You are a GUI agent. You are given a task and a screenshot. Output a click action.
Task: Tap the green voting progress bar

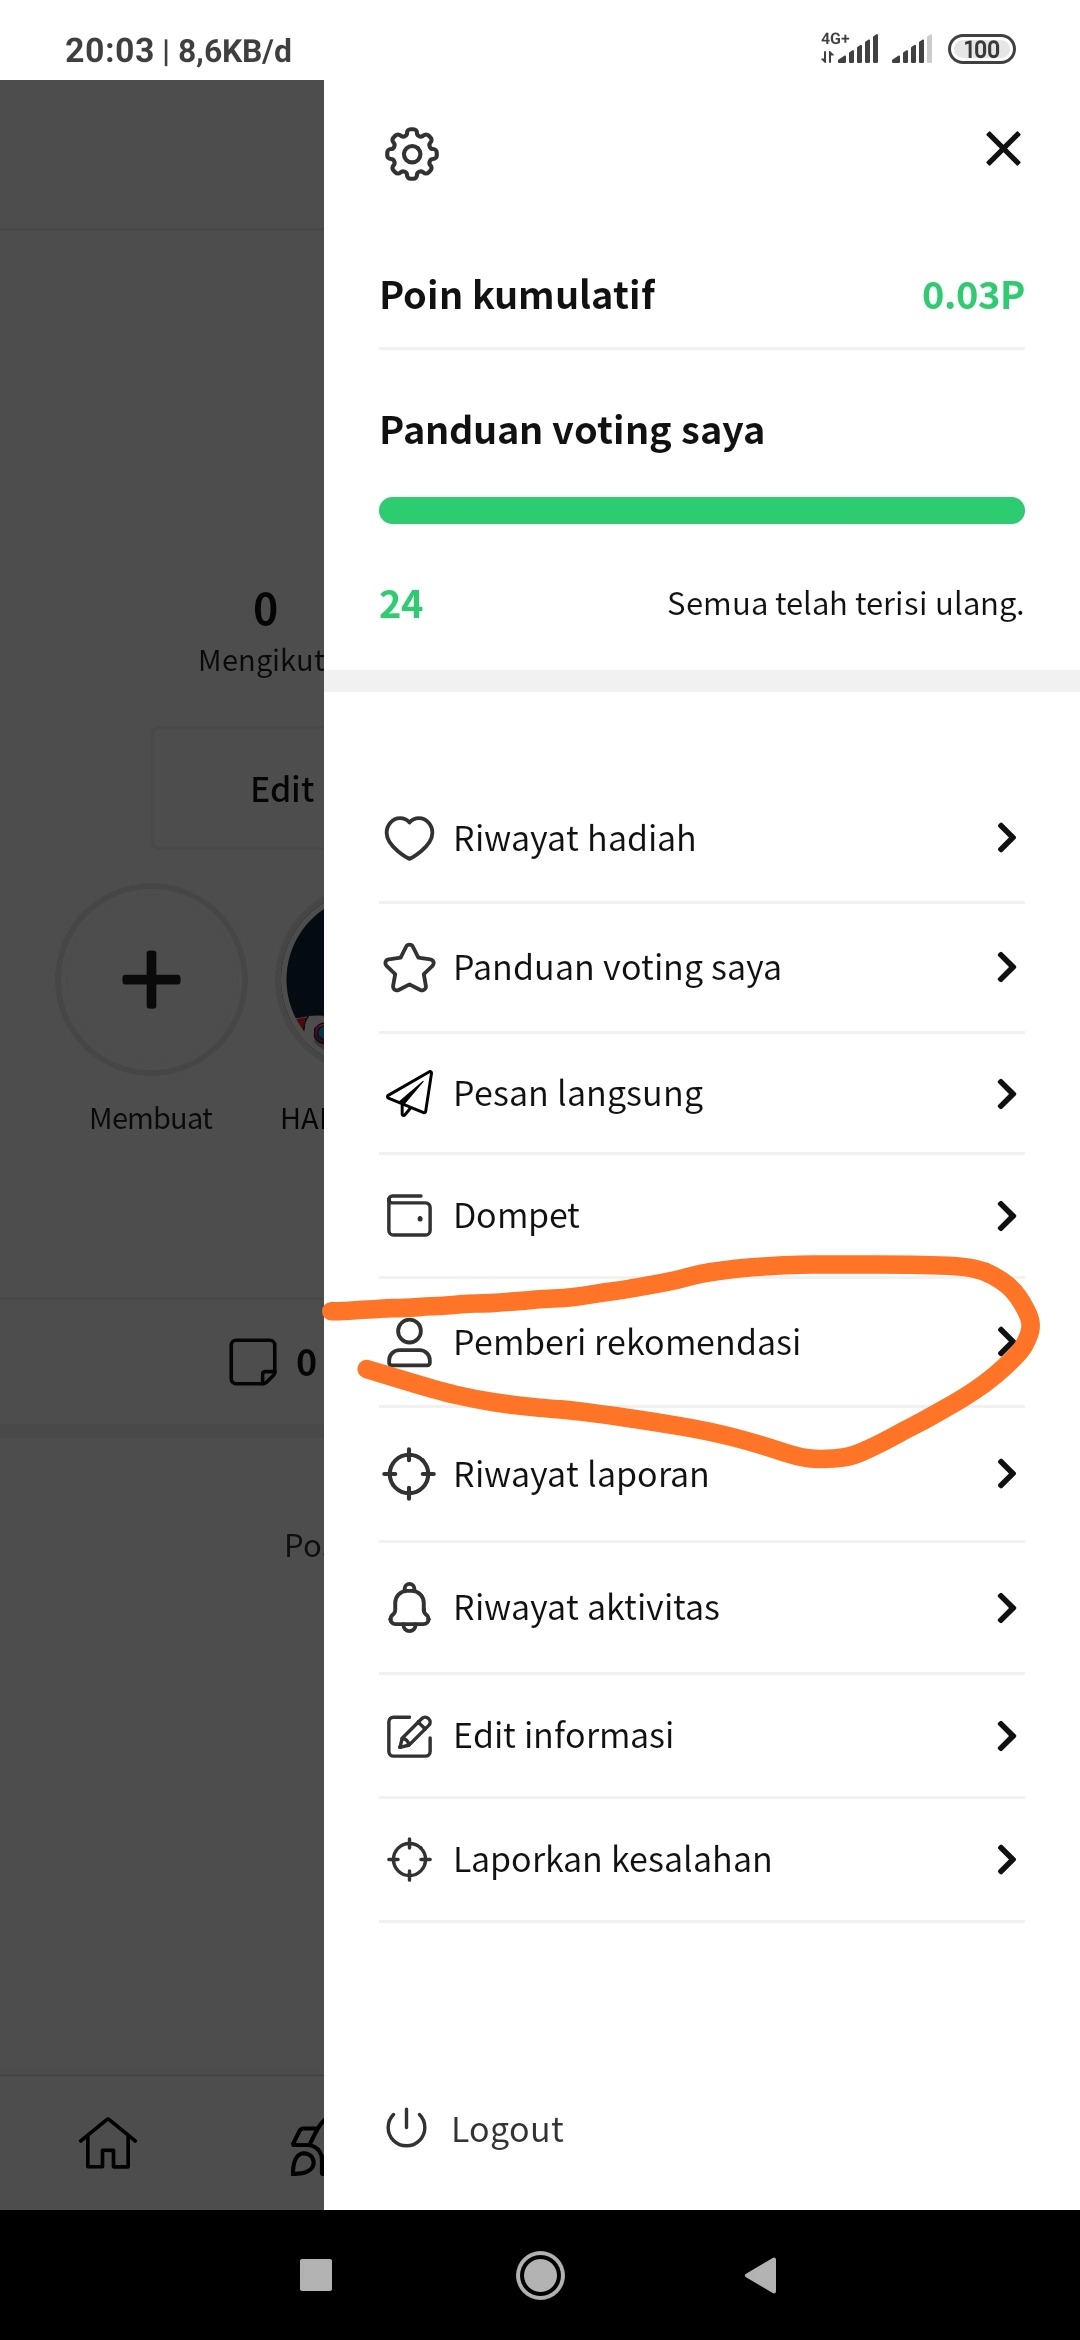pos(701,510)
